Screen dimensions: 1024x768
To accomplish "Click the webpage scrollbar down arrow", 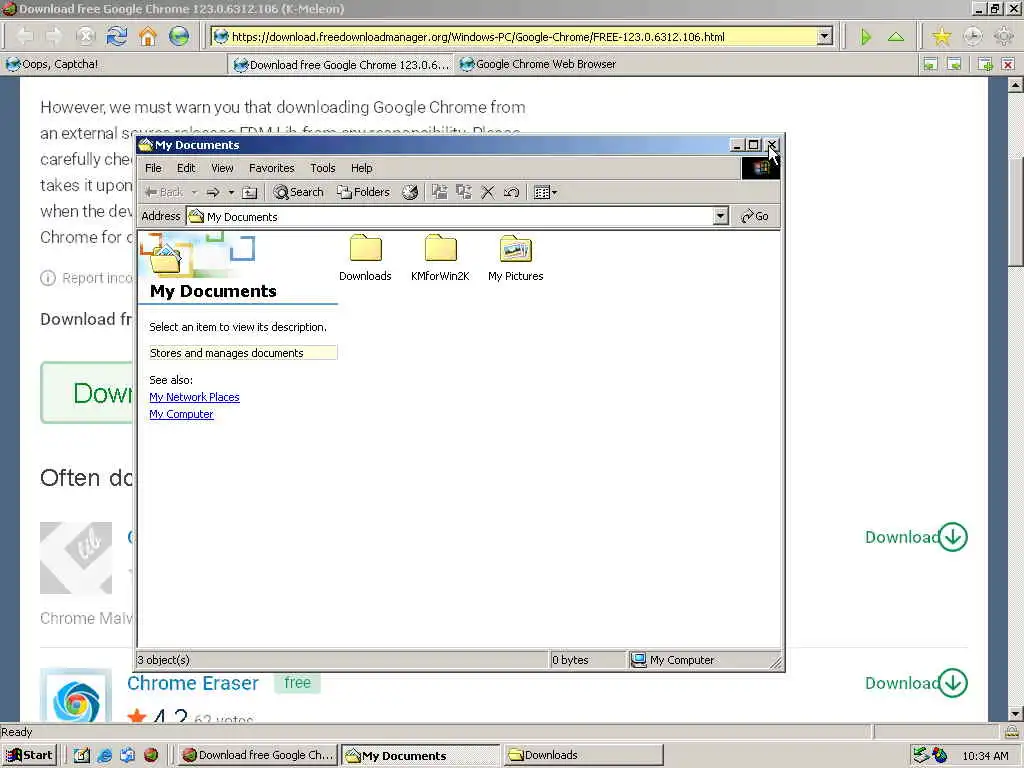I will 1016,713.
